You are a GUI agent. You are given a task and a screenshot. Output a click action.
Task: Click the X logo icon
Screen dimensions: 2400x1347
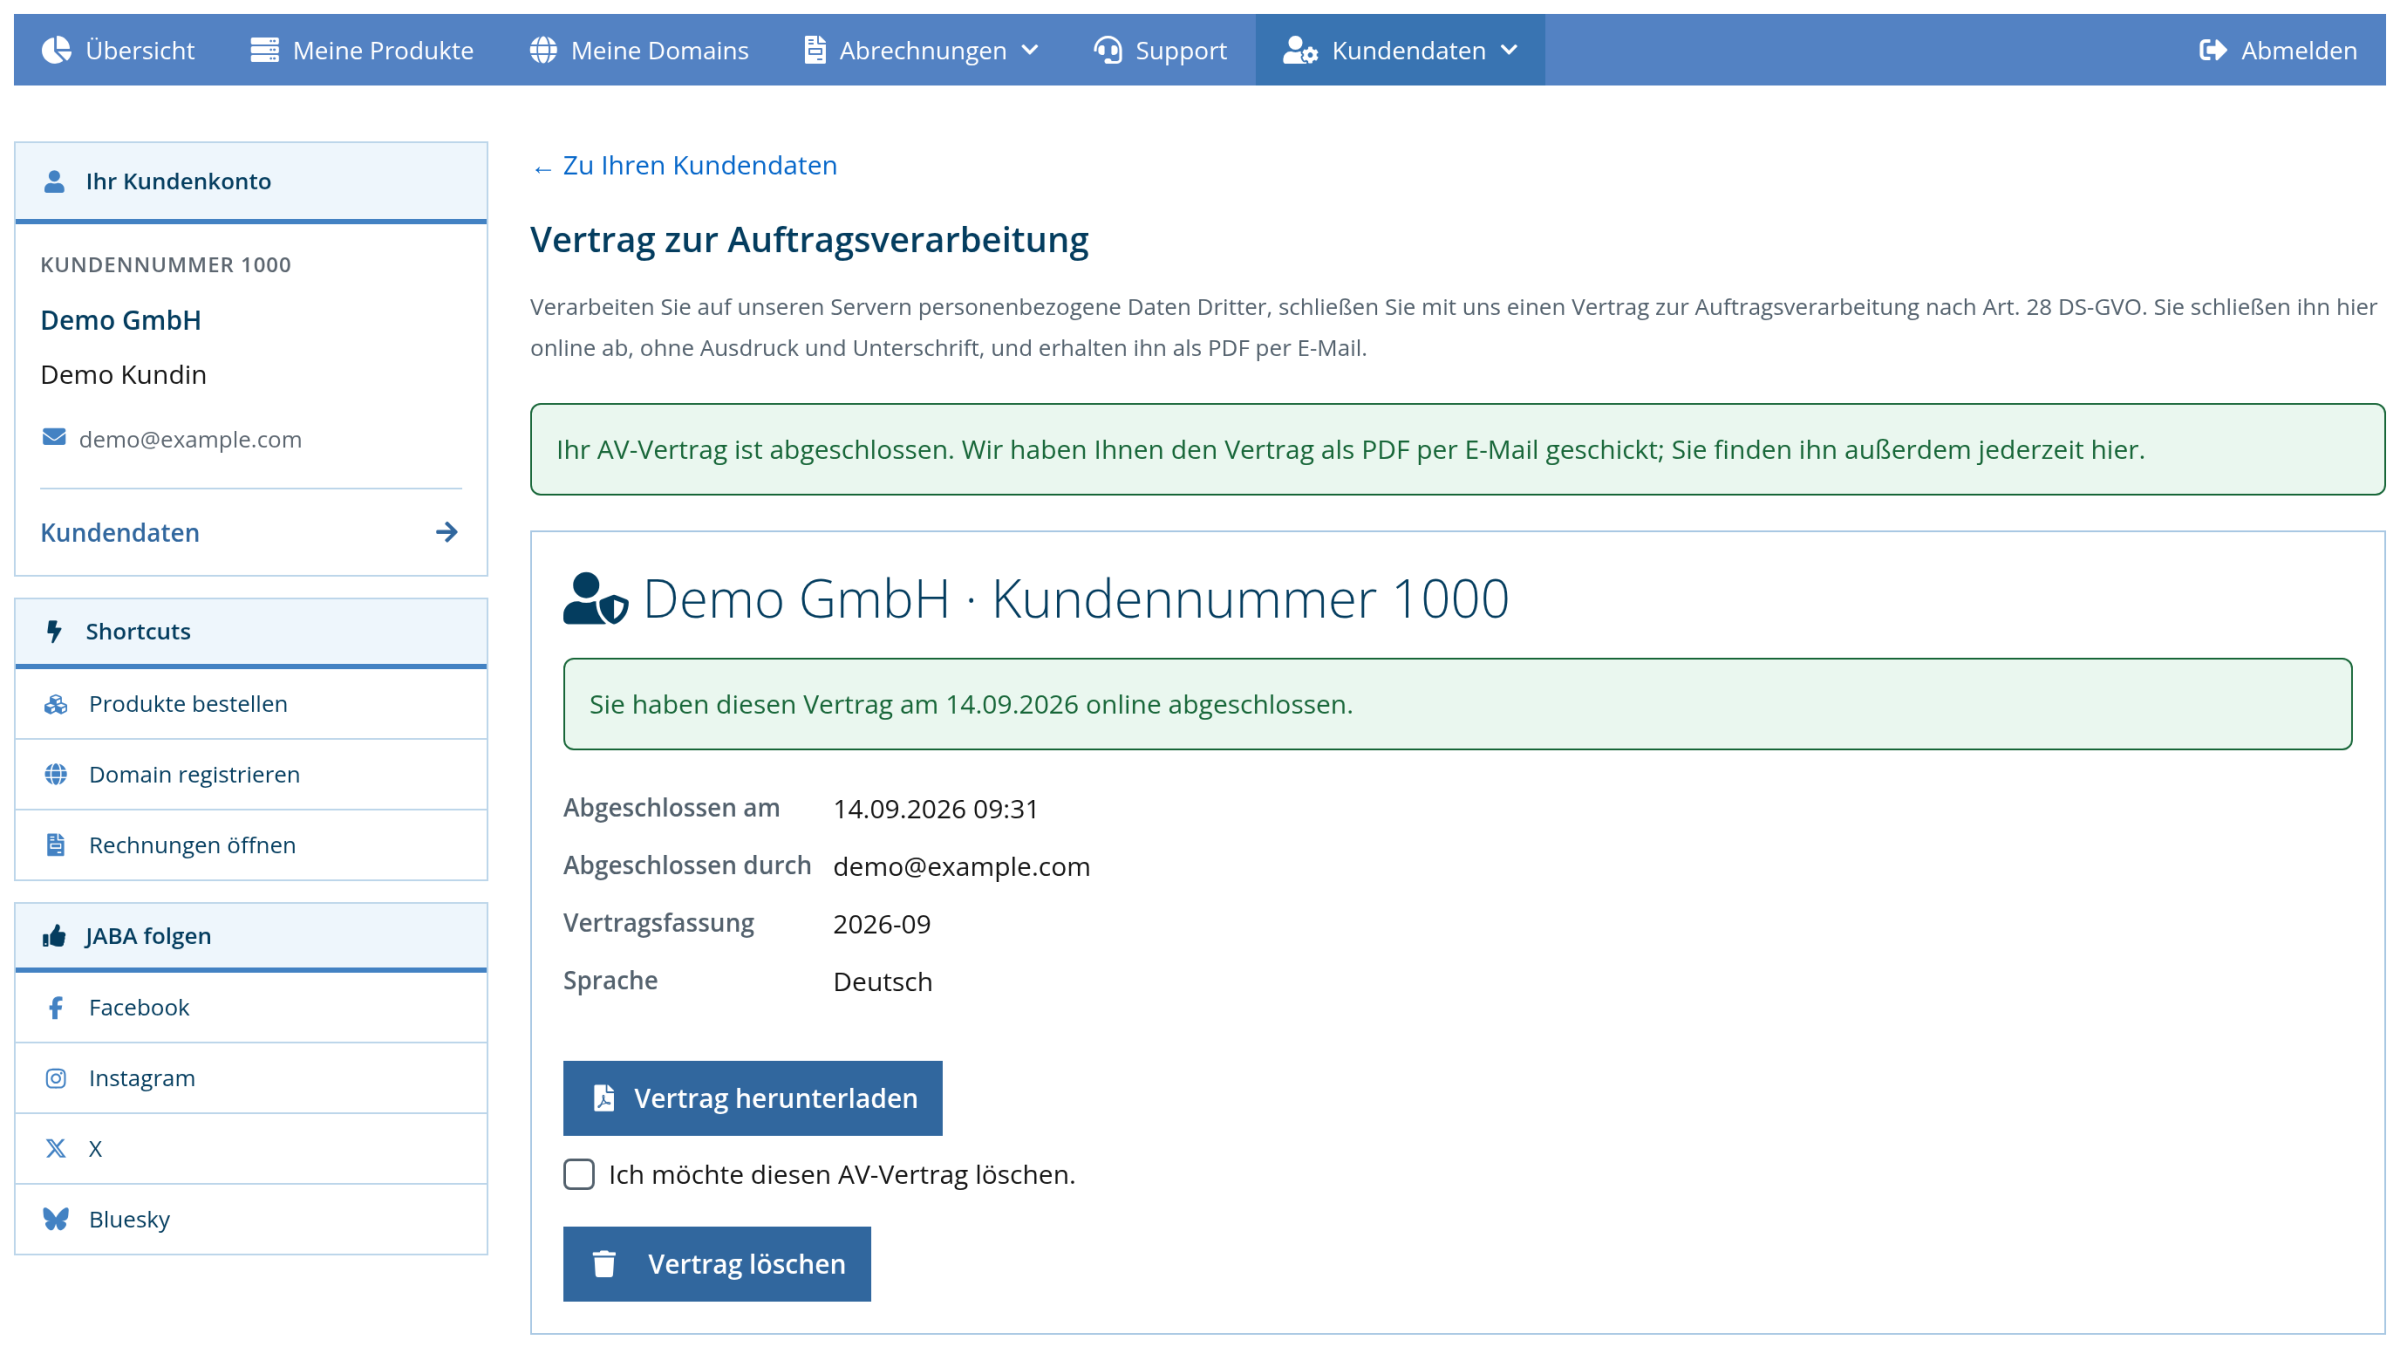point(56,1148)
